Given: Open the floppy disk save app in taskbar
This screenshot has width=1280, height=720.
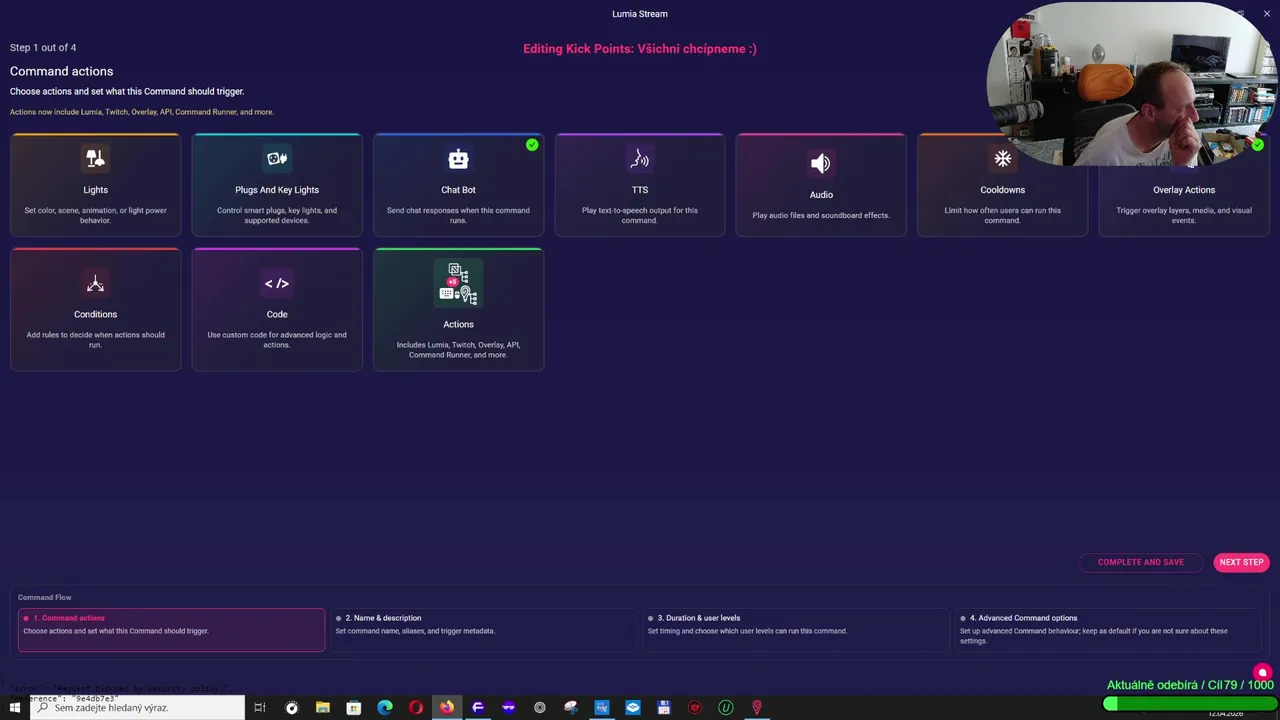Looking at the screenshot, I should (663, 707).
